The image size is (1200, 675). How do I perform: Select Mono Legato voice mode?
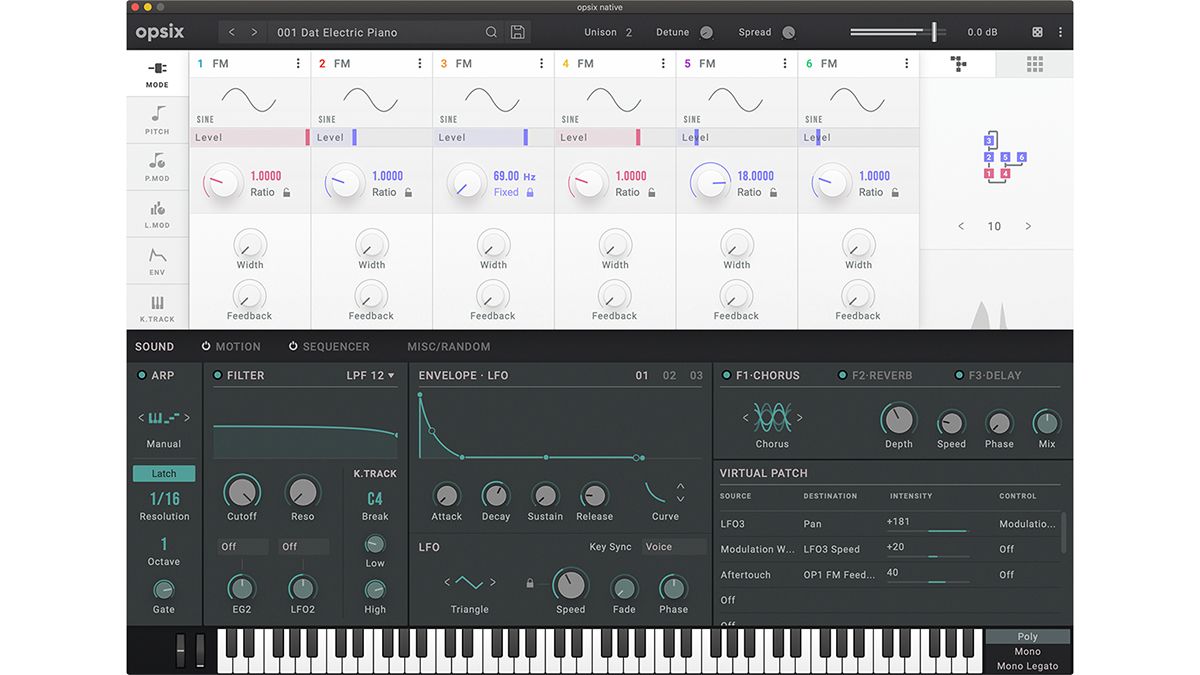1028,666
